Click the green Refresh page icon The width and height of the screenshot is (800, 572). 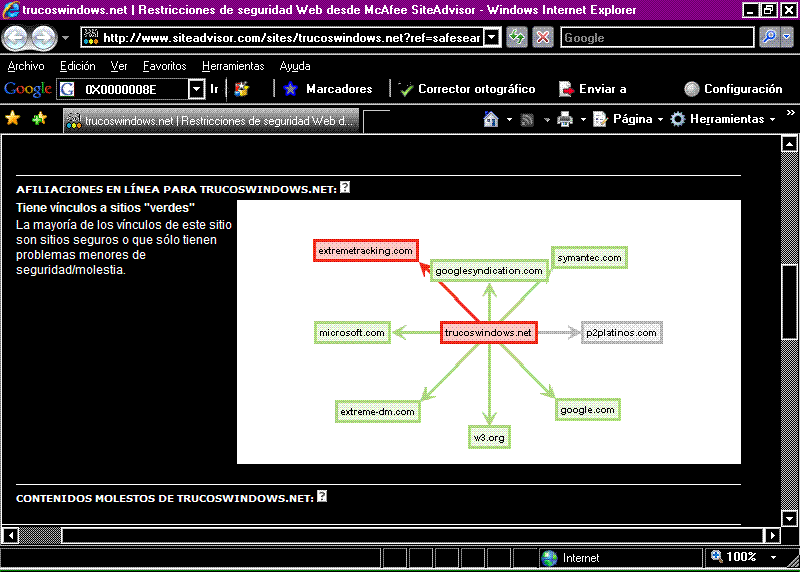coord(517,37)
